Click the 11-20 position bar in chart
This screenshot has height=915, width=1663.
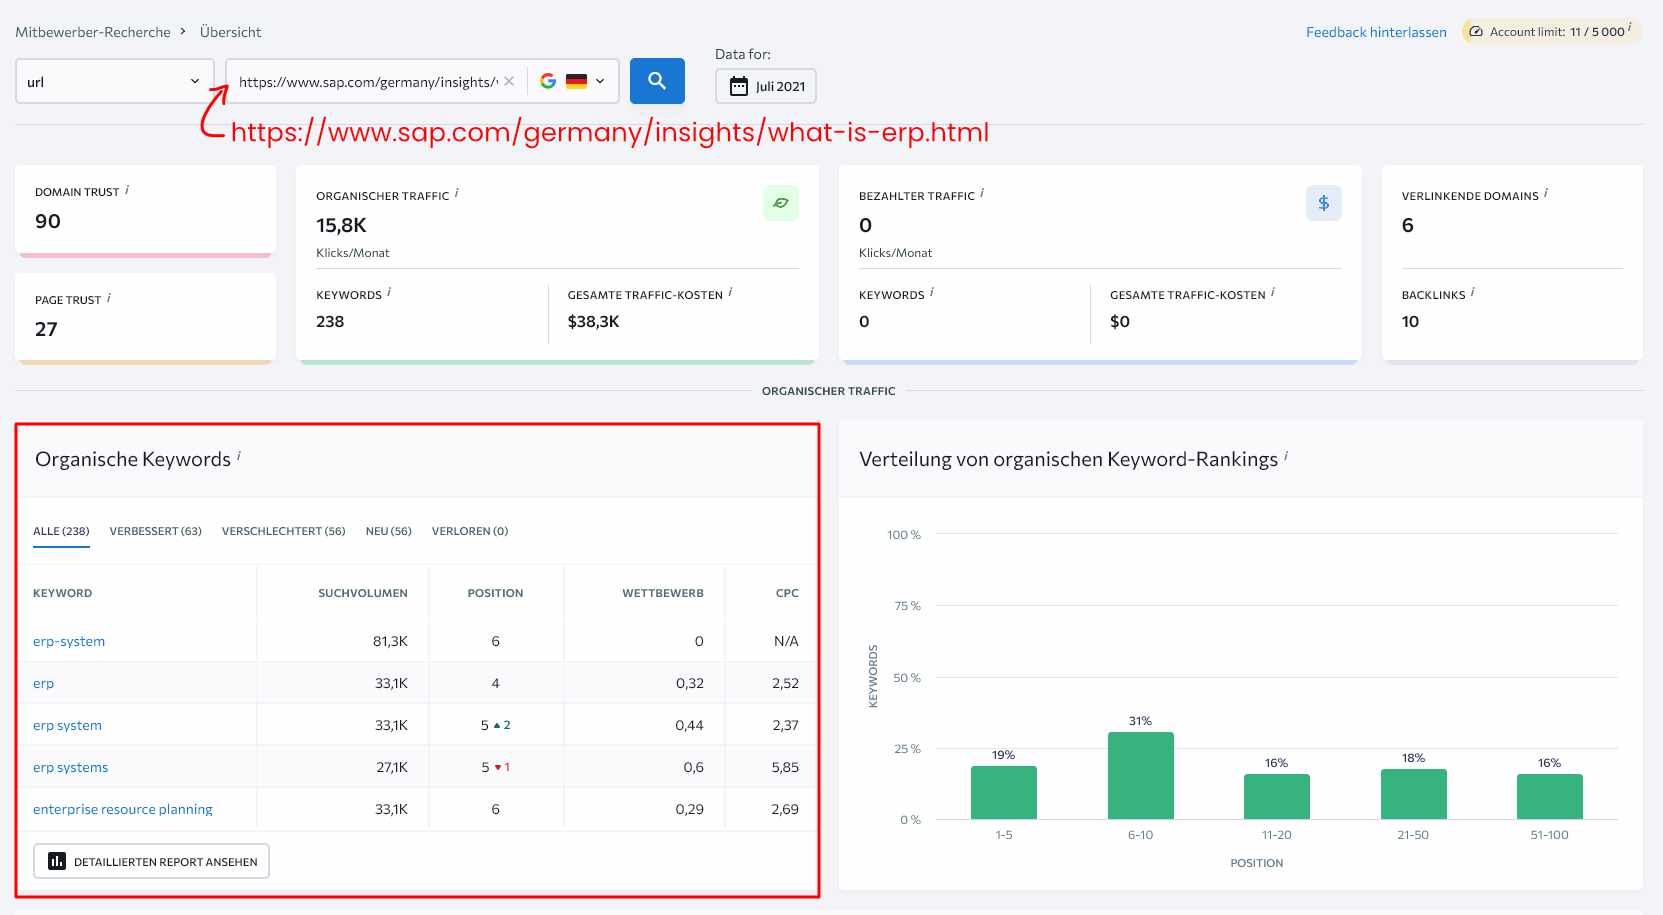coord(1276,796)
